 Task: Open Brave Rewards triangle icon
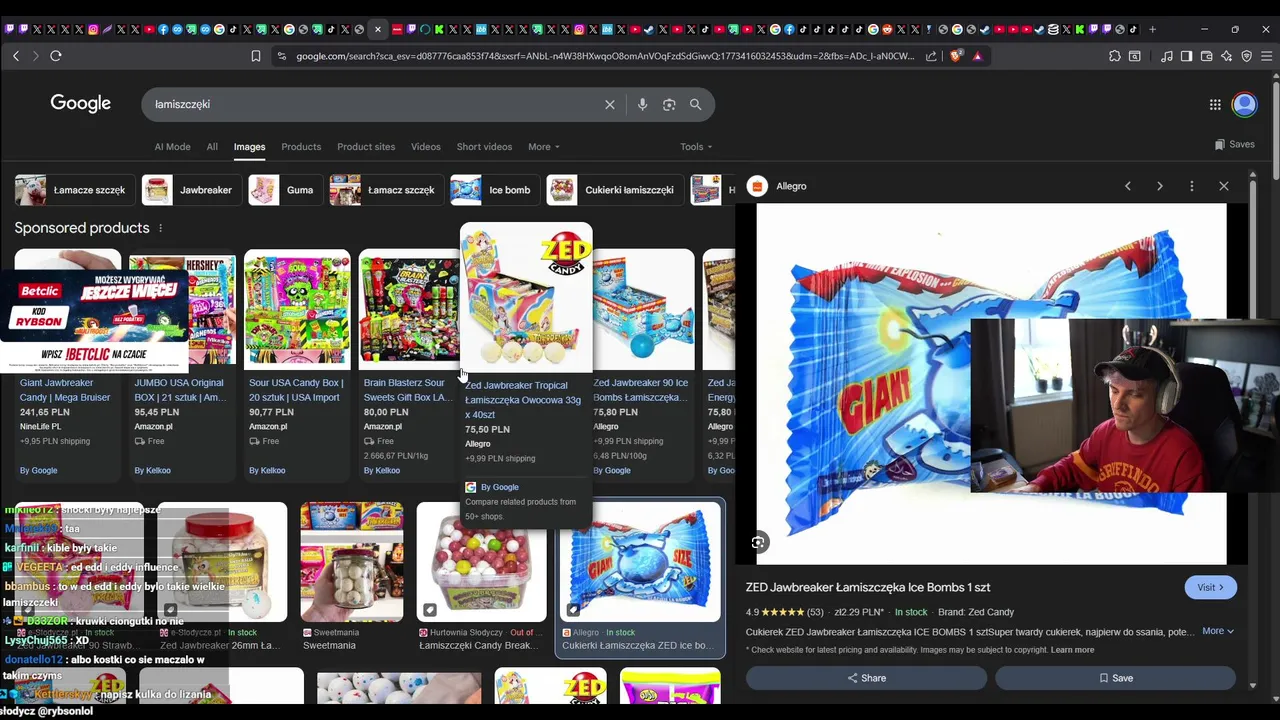click(978, 56)
